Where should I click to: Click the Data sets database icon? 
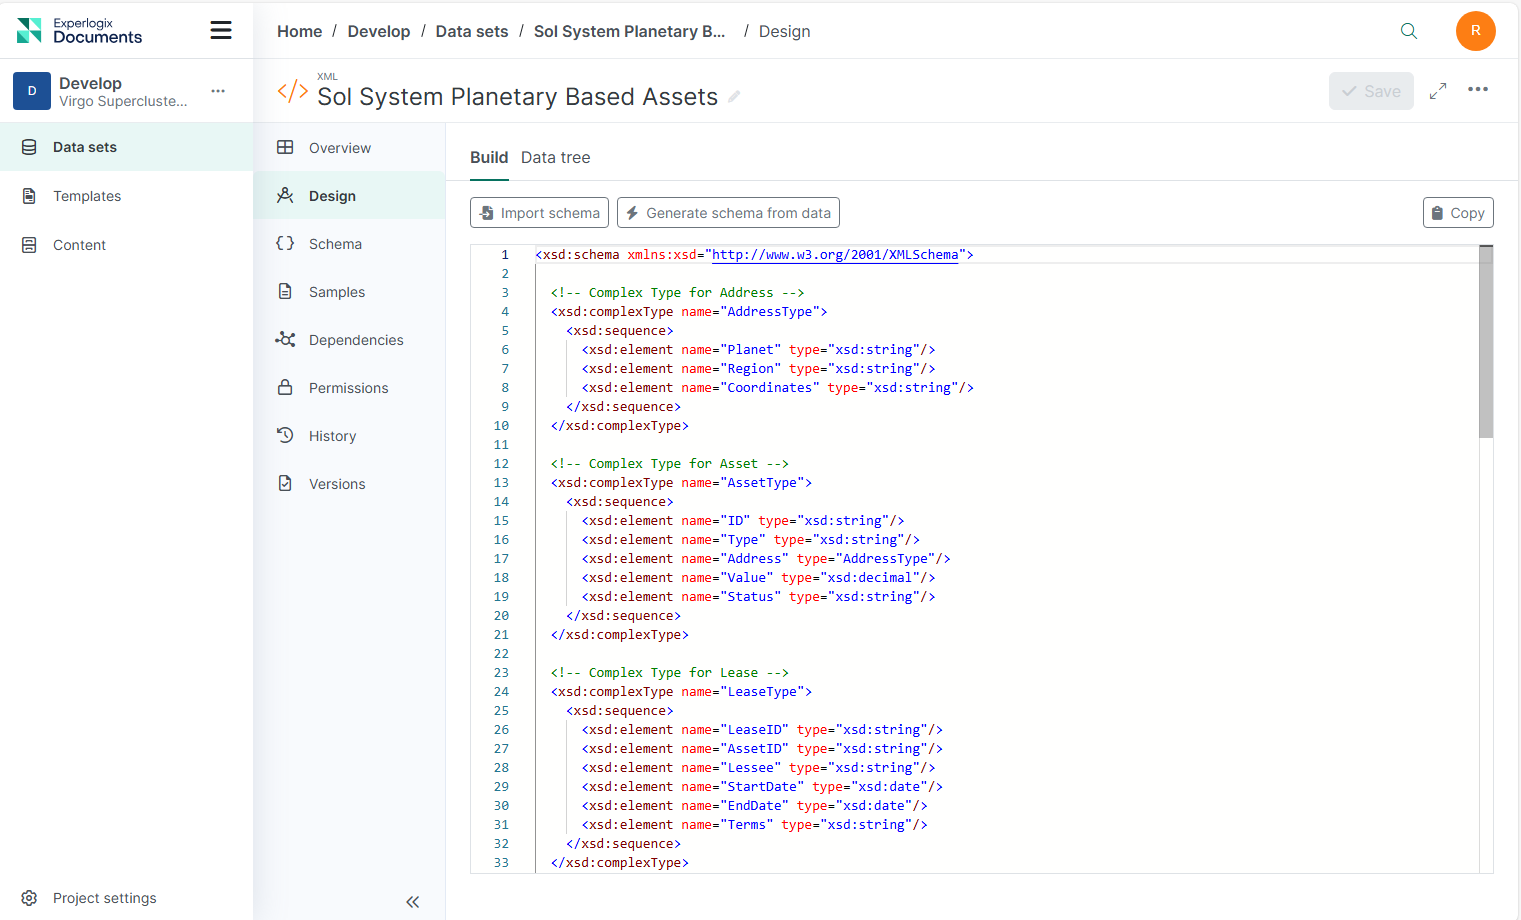[x=29, y=147]
